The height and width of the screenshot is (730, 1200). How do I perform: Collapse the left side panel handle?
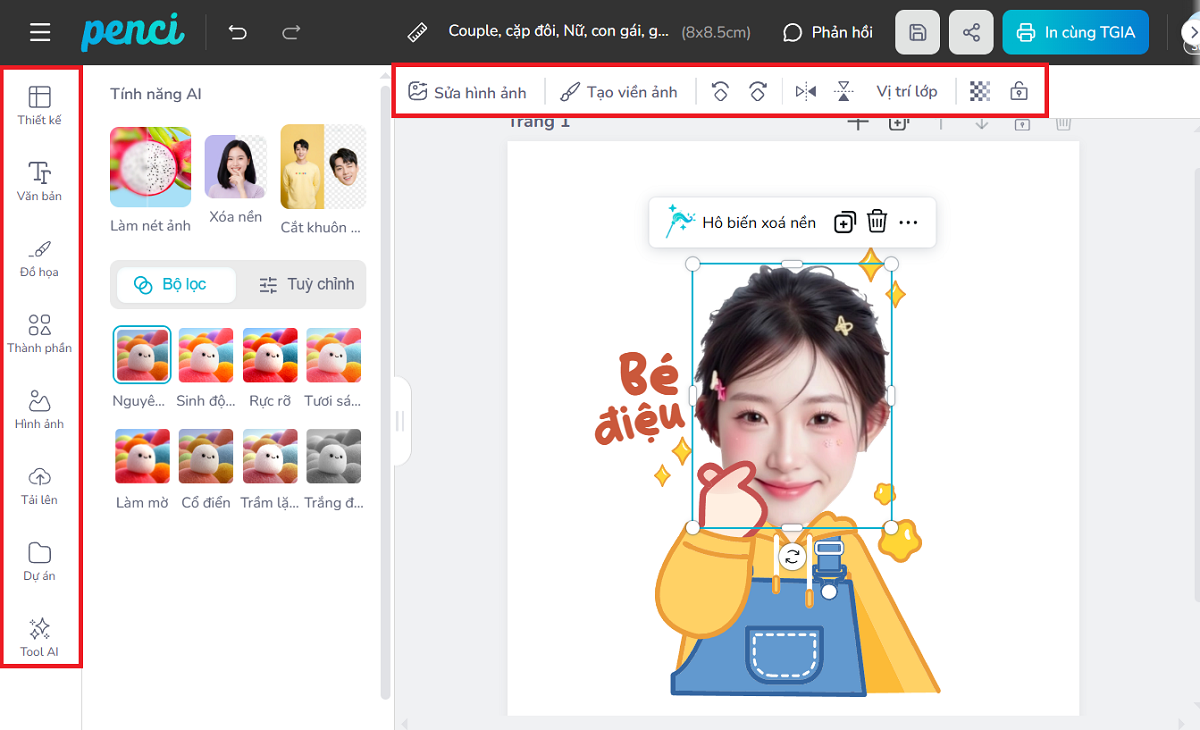click(x=400, y=421)
